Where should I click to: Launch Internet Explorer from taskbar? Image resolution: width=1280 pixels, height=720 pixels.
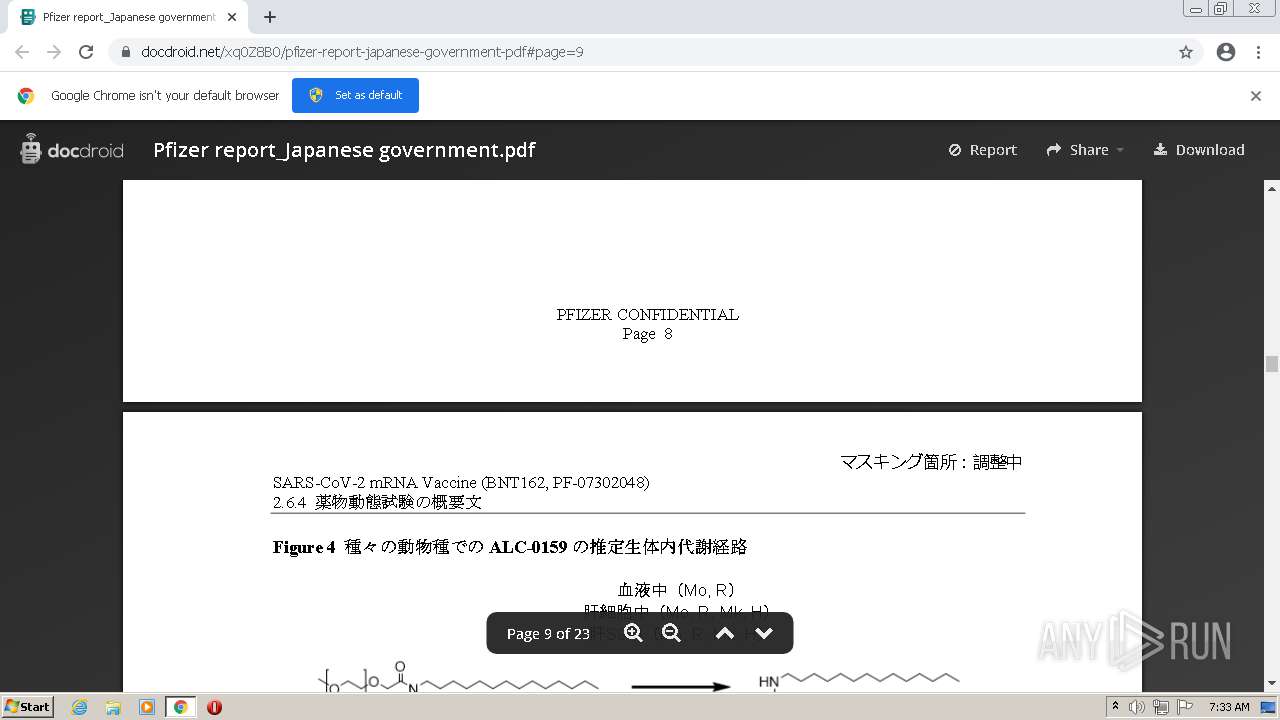(80, 707)
